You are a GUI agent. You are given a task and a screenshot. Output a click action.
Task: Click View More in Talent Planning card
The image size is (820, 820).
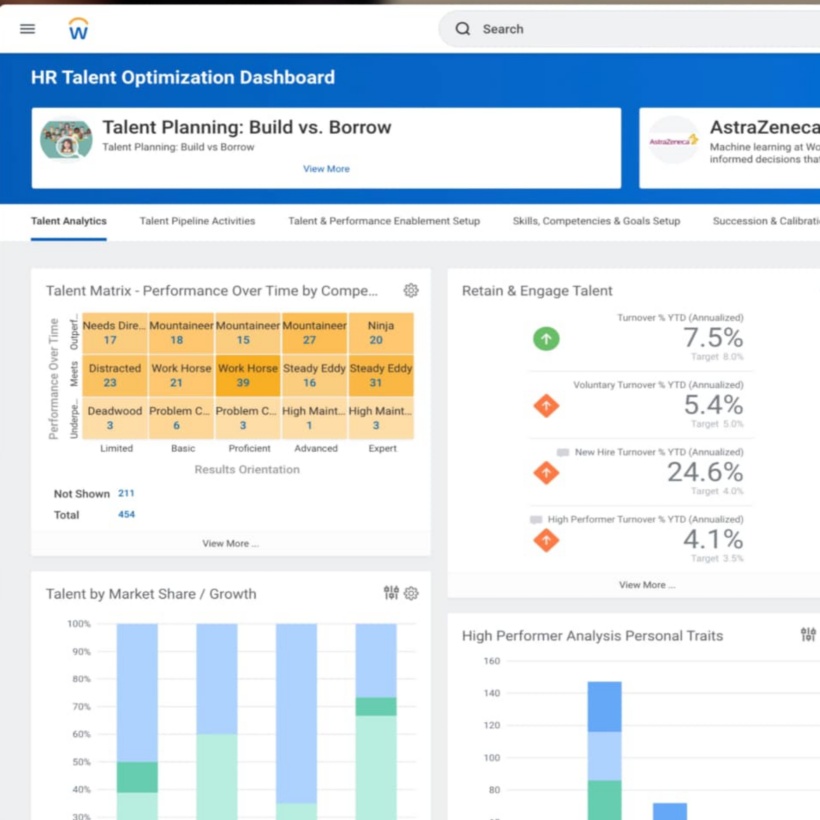[326, 169]
